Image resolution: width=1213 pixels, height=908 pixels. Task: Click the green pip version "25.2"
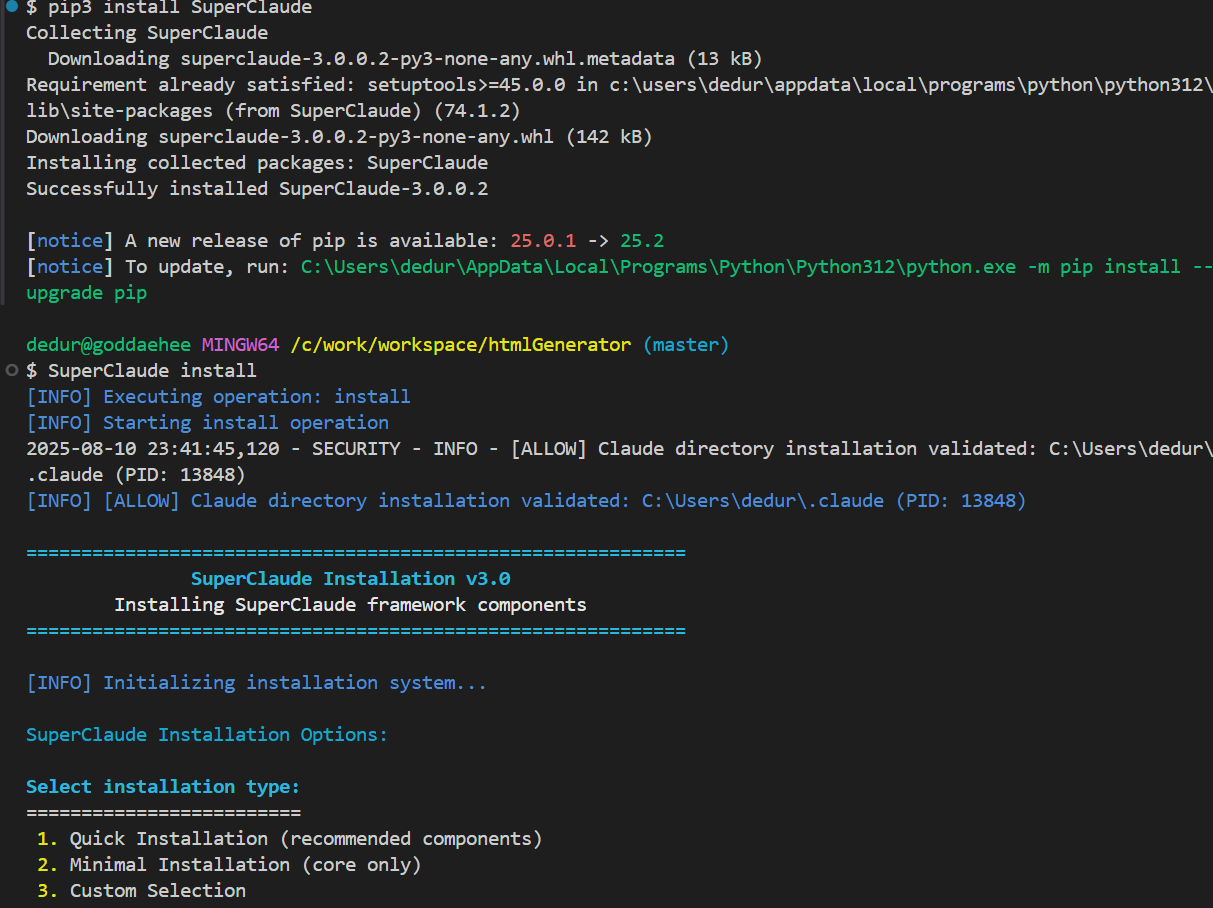642,241
